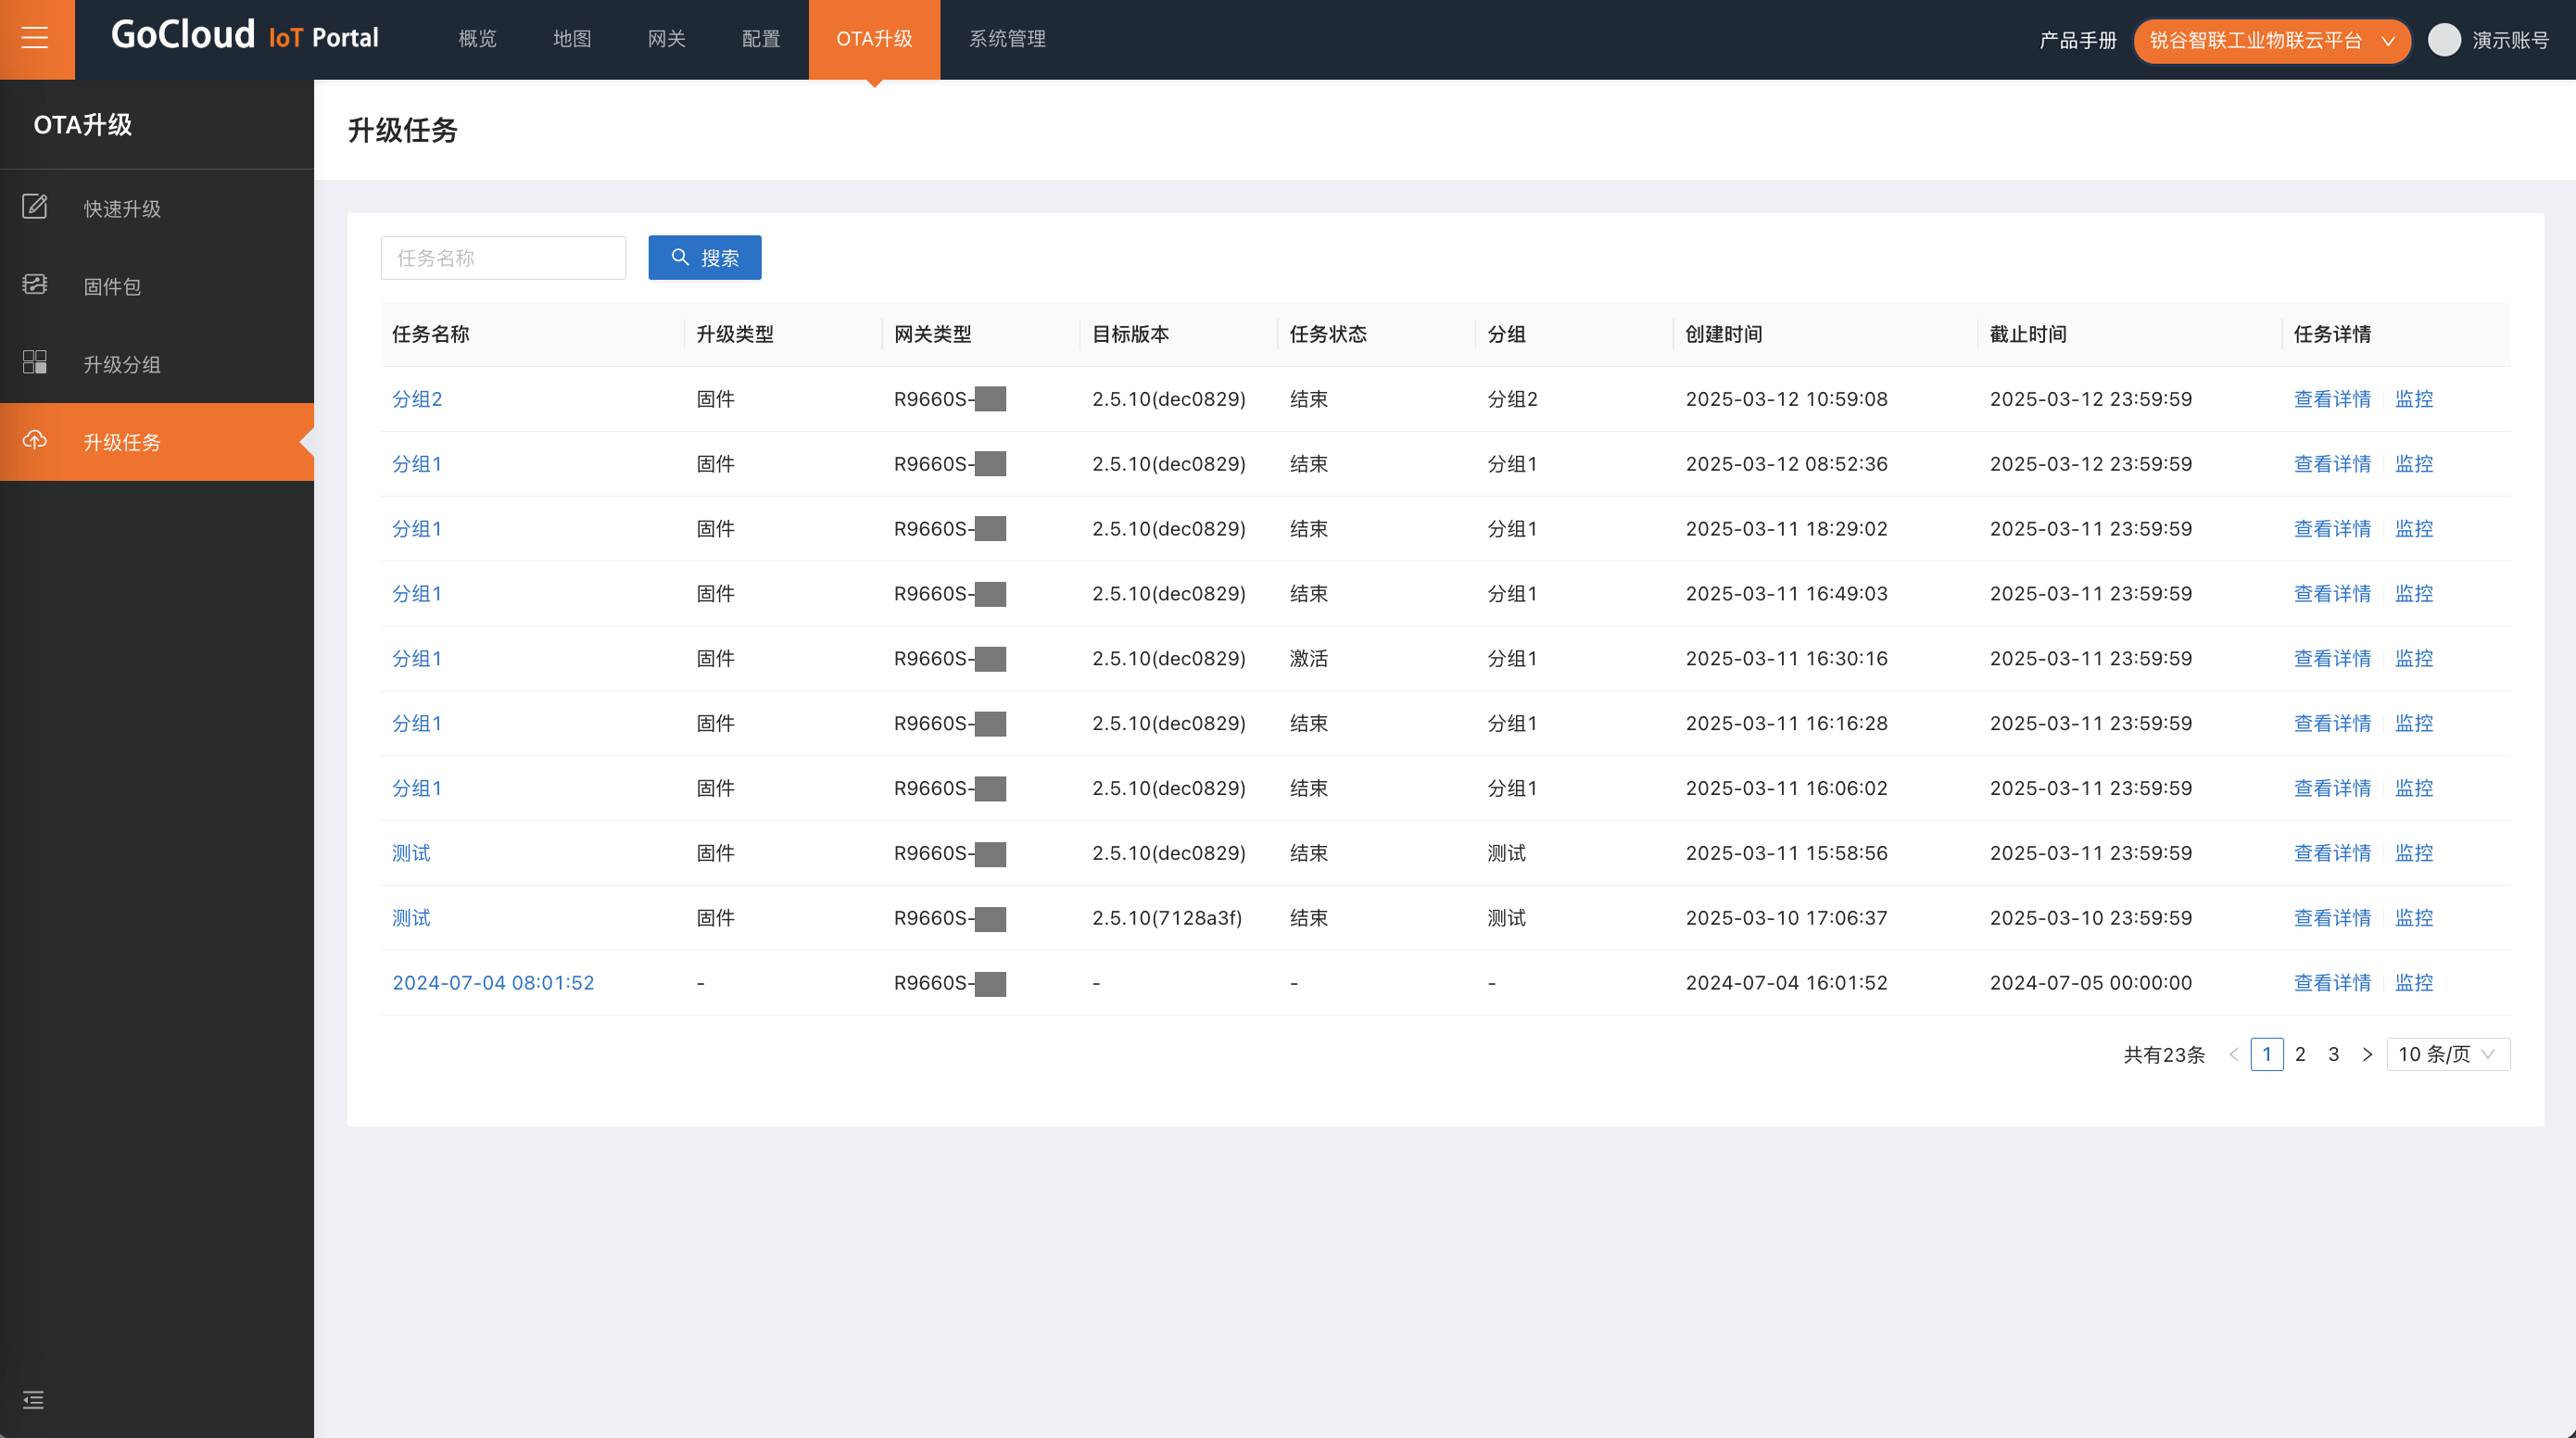This screenshot has width=2576, height=1438.
Task: Go to next page arrow
Action: (x=2366, y=1054)
